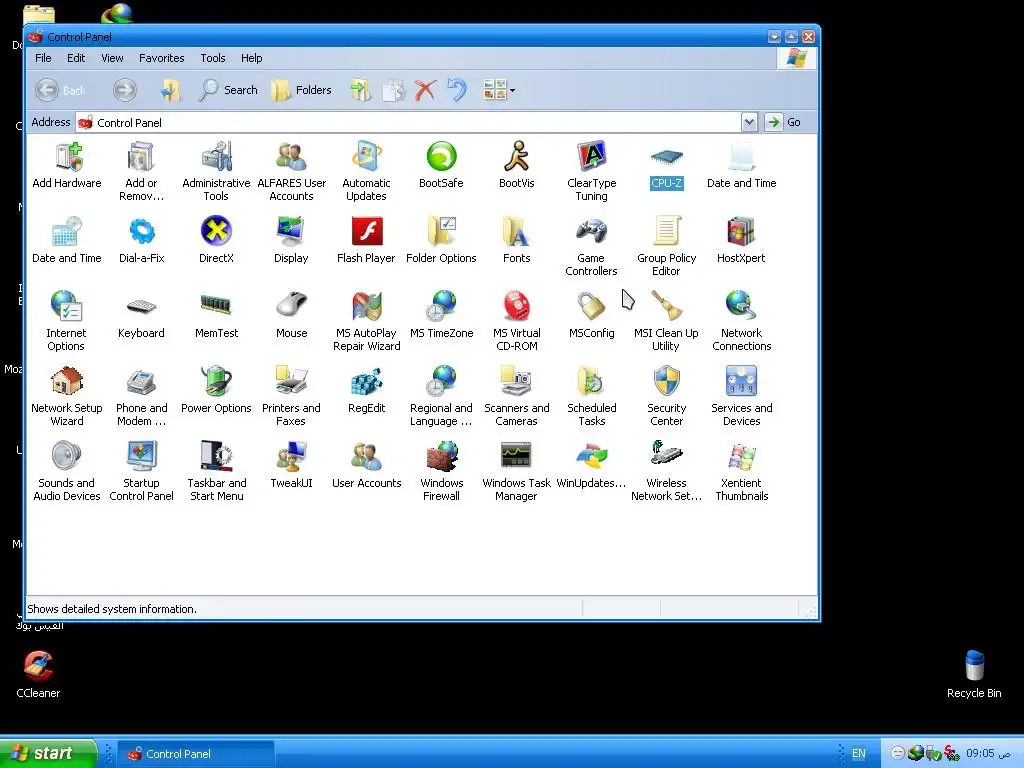Click the Go button
This screenshot has height=768, width=1024.
[784, 122]
